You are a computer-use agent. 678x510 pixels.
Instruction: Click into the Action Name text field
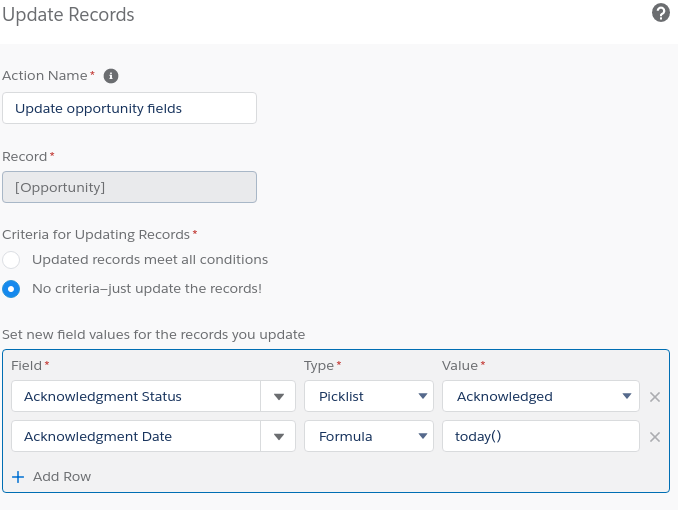click(x=129, y=108)
